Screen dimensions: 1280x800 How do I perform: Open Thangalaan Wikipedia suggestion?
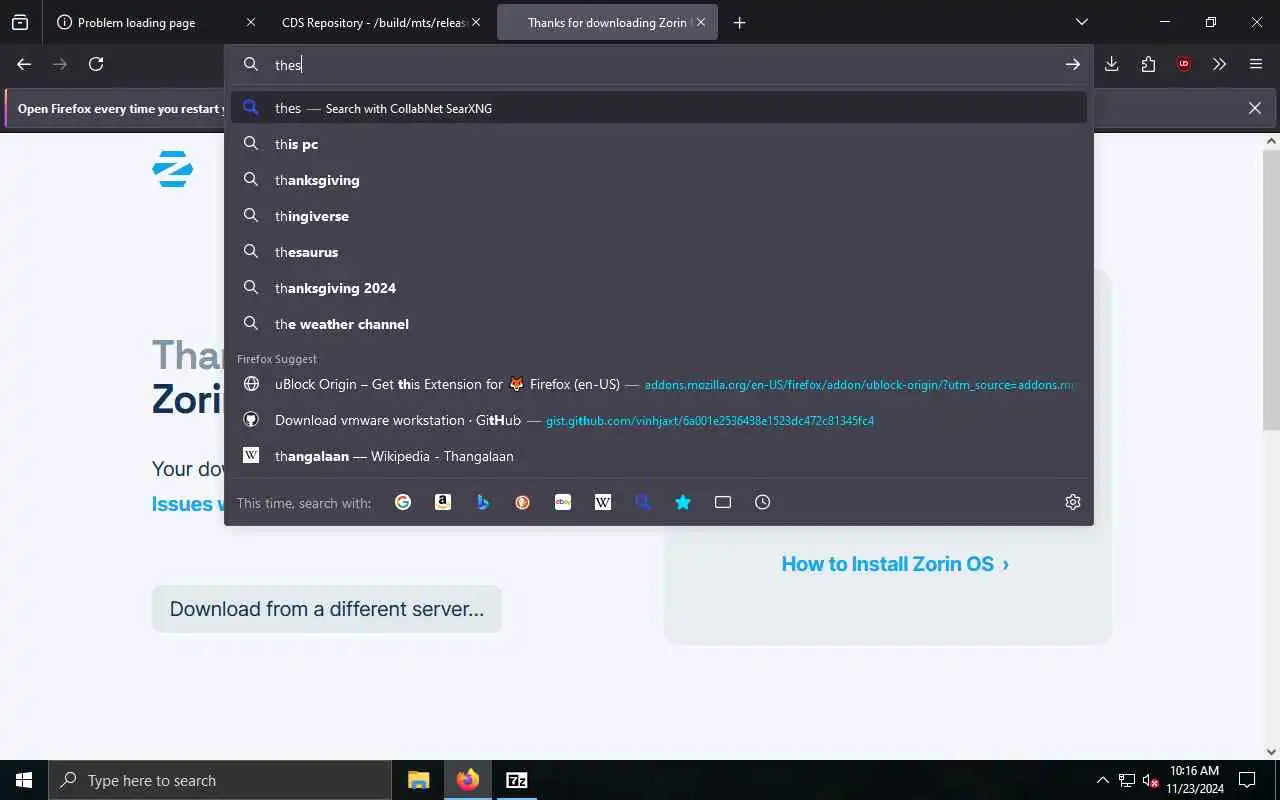(659, 456)
